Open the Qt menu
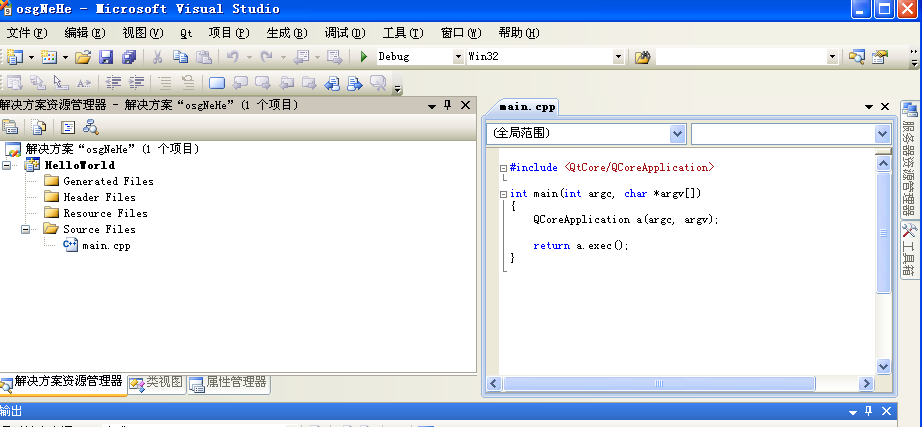The width and height of the screenshot is (922, 427). click(x=186, y=34)
